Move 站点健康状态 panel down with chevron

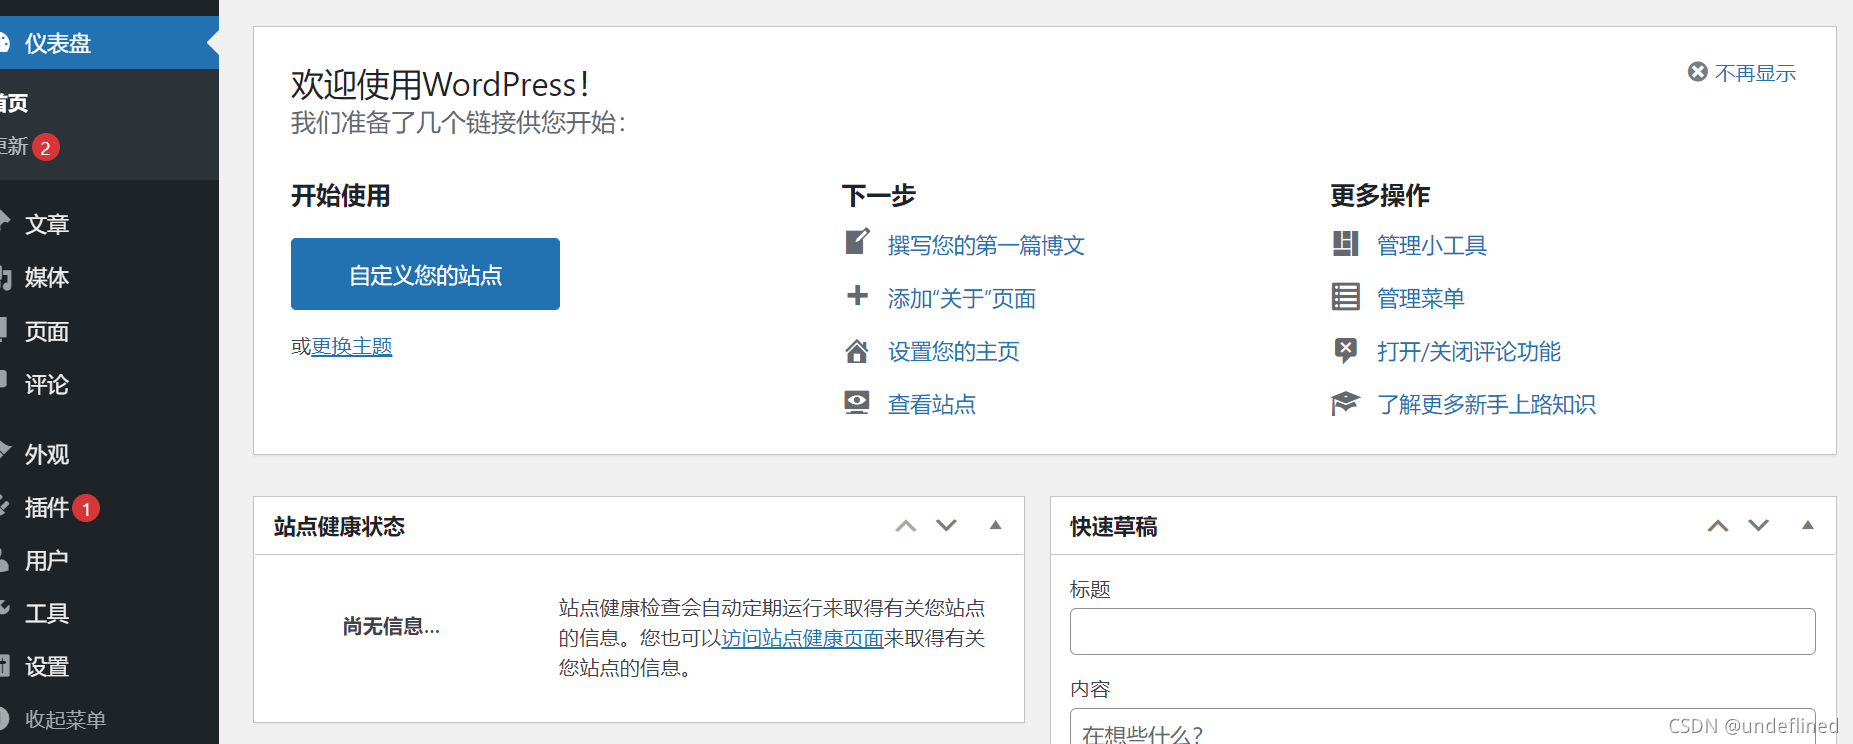947,526
